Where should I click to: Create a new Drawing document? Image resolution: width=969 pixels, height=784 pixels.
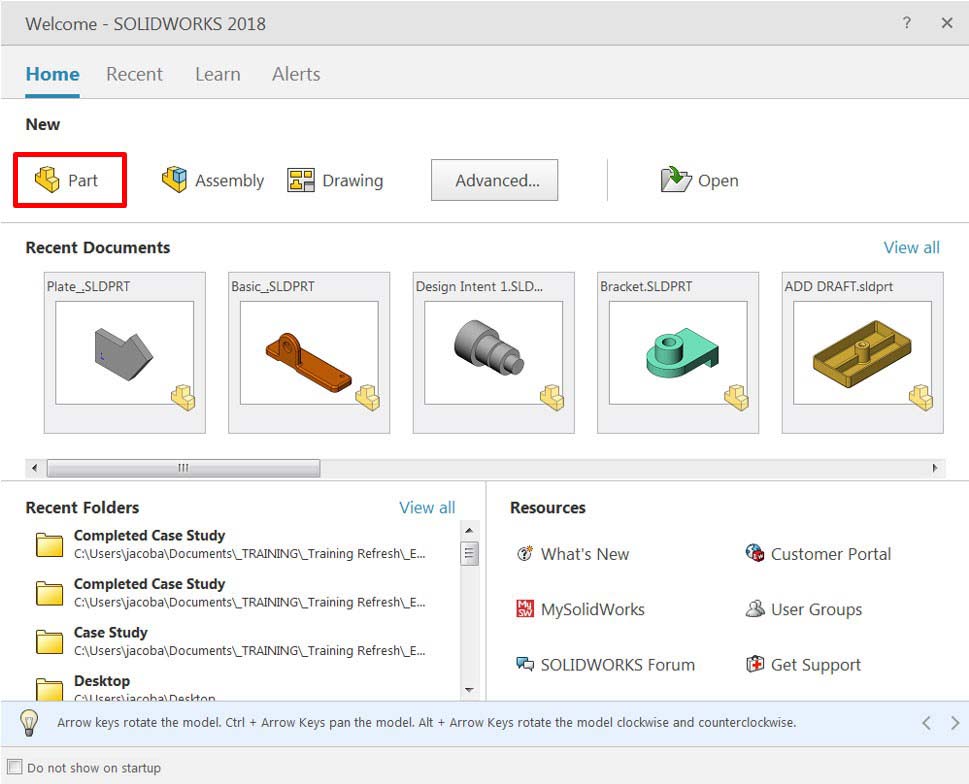click(x=336, y=180)
